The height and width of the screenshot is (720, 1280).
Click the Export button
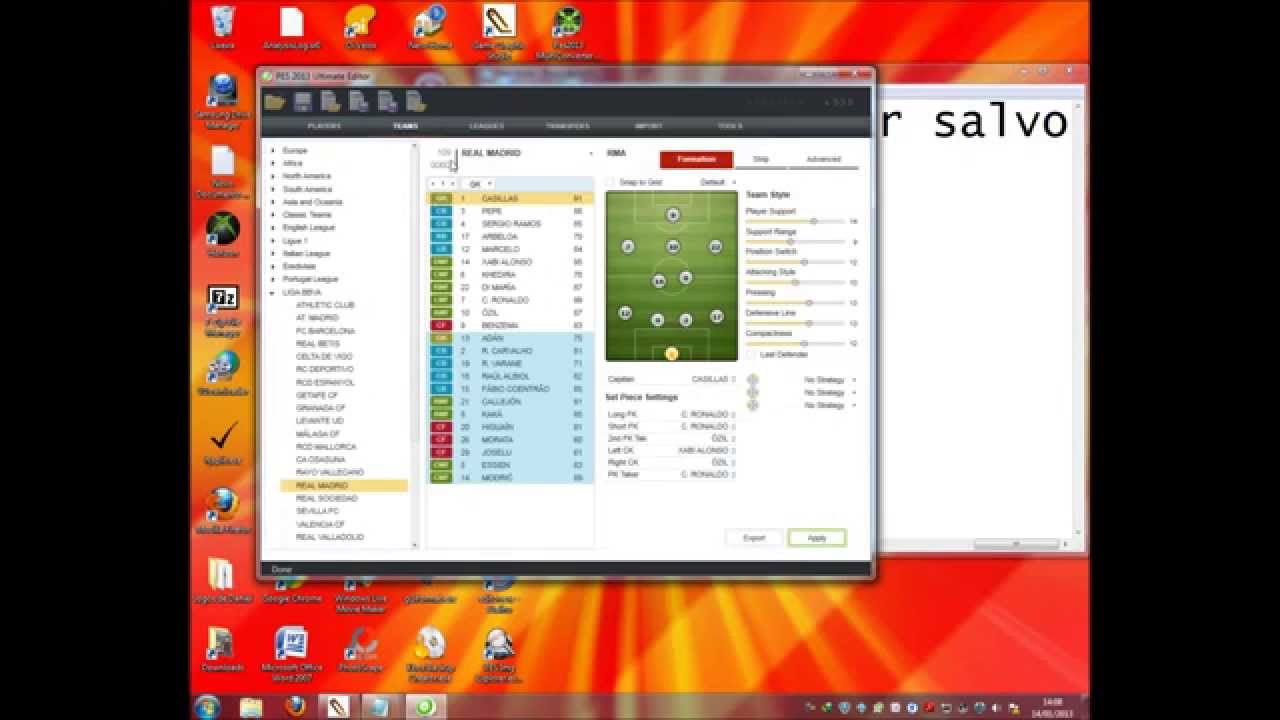(754, 538)
